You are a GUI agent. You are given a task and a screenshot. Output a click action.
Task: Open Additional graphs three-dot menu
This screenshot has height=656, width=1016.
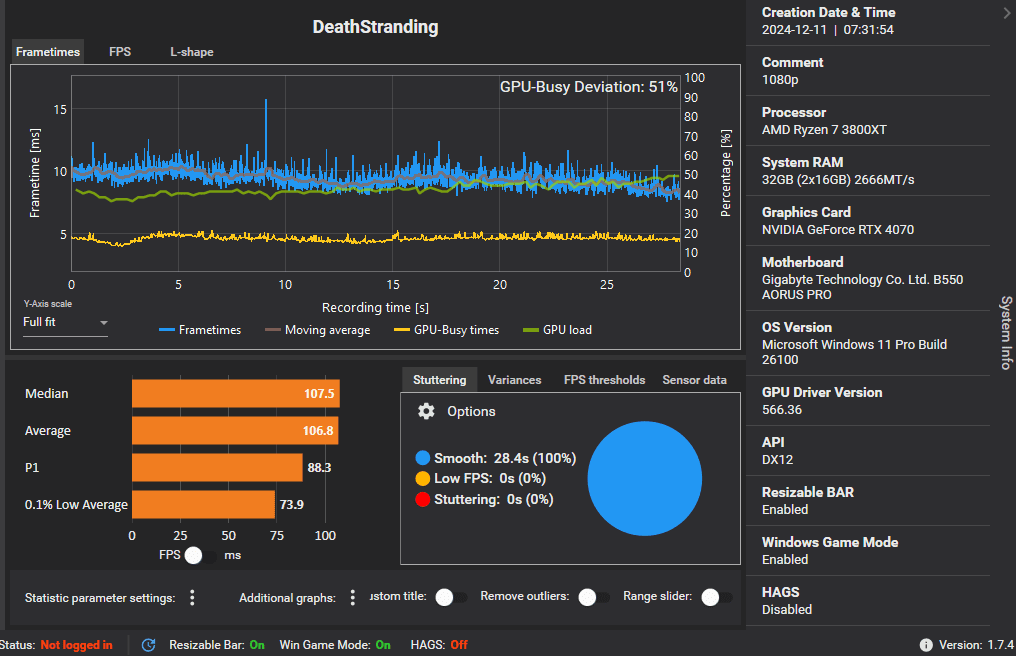[x=352, y=598]
